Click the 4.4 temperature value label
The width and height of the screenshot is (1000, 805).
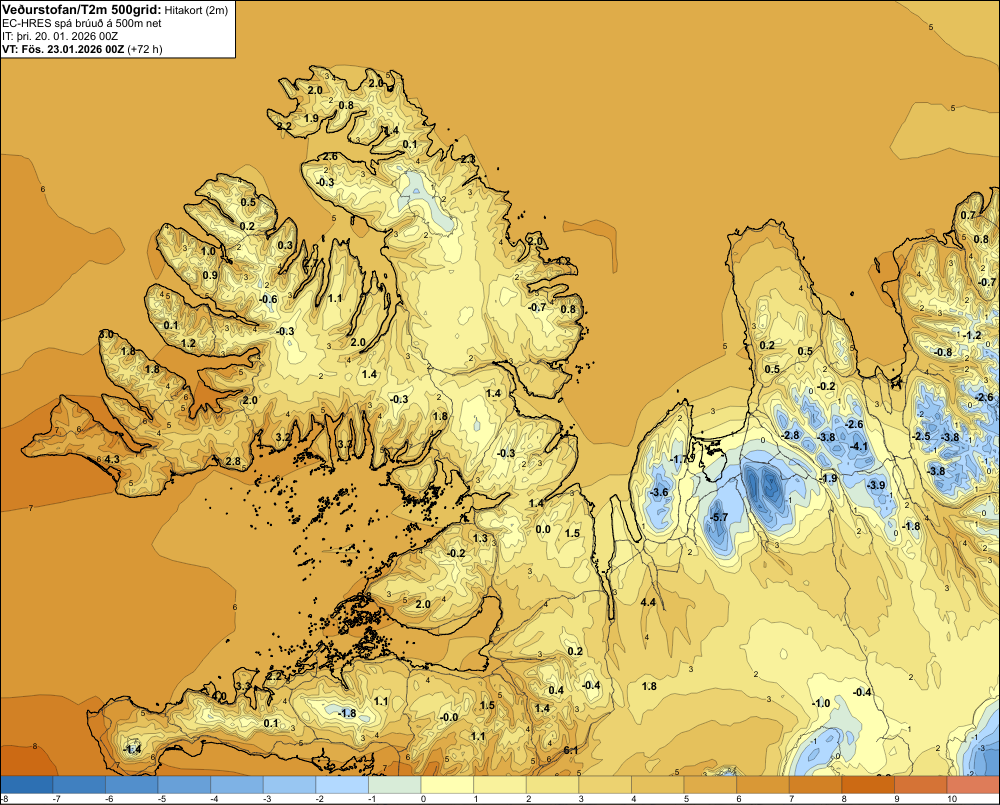[x=649, y=602]
